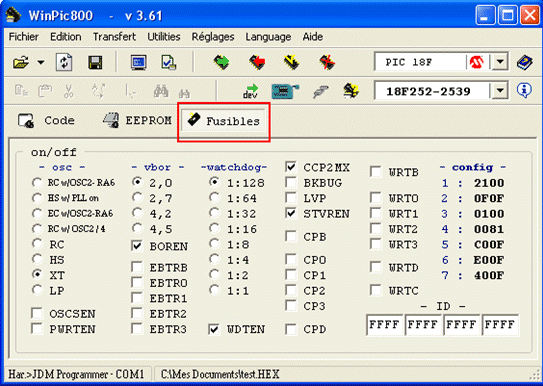The width and height of the screenshot is (543, 386).
Task: Toggle the WDTEN checkbox
Action: [214, 329]
